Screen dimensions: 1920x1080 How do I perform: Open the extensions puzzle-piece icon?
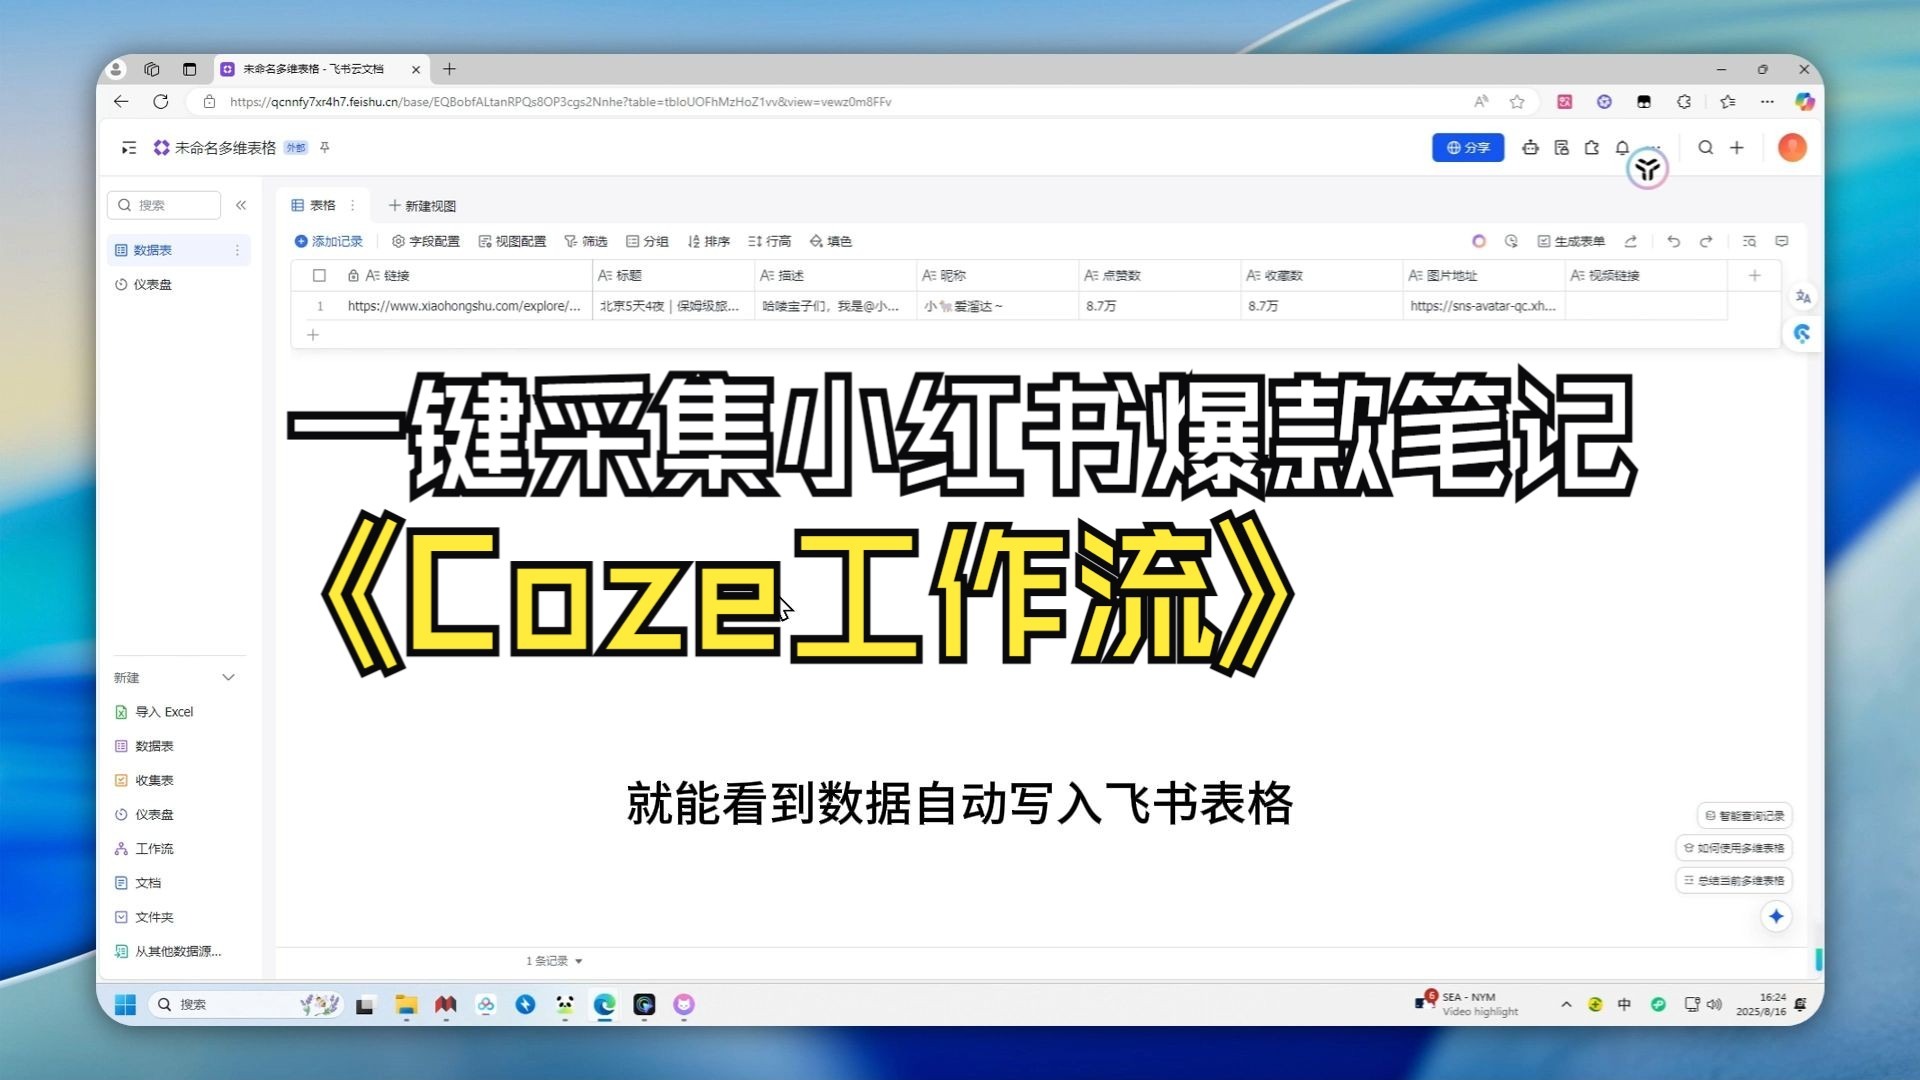(1592, 148)
